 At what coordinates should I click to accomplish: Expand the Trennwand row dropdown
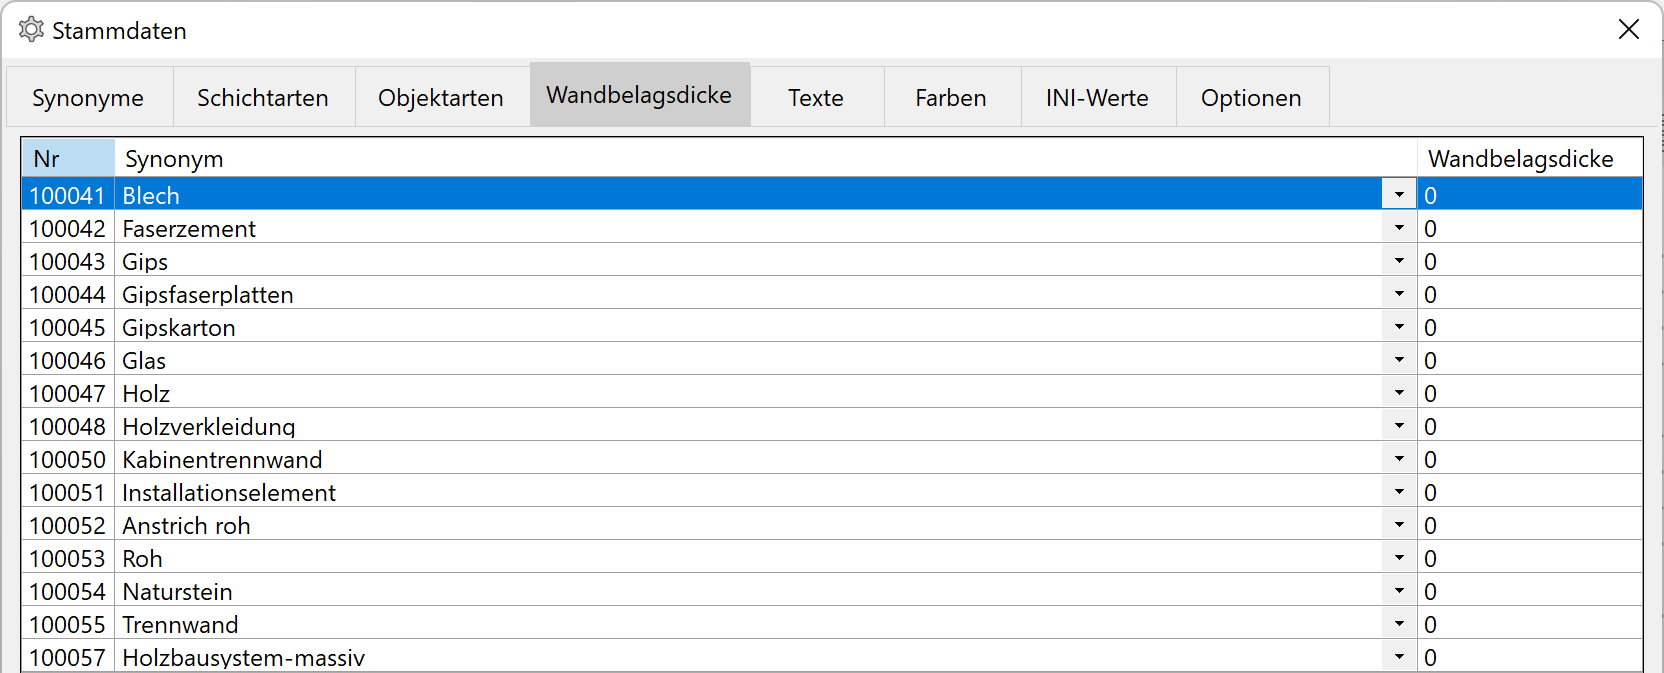pos(1398,624)
